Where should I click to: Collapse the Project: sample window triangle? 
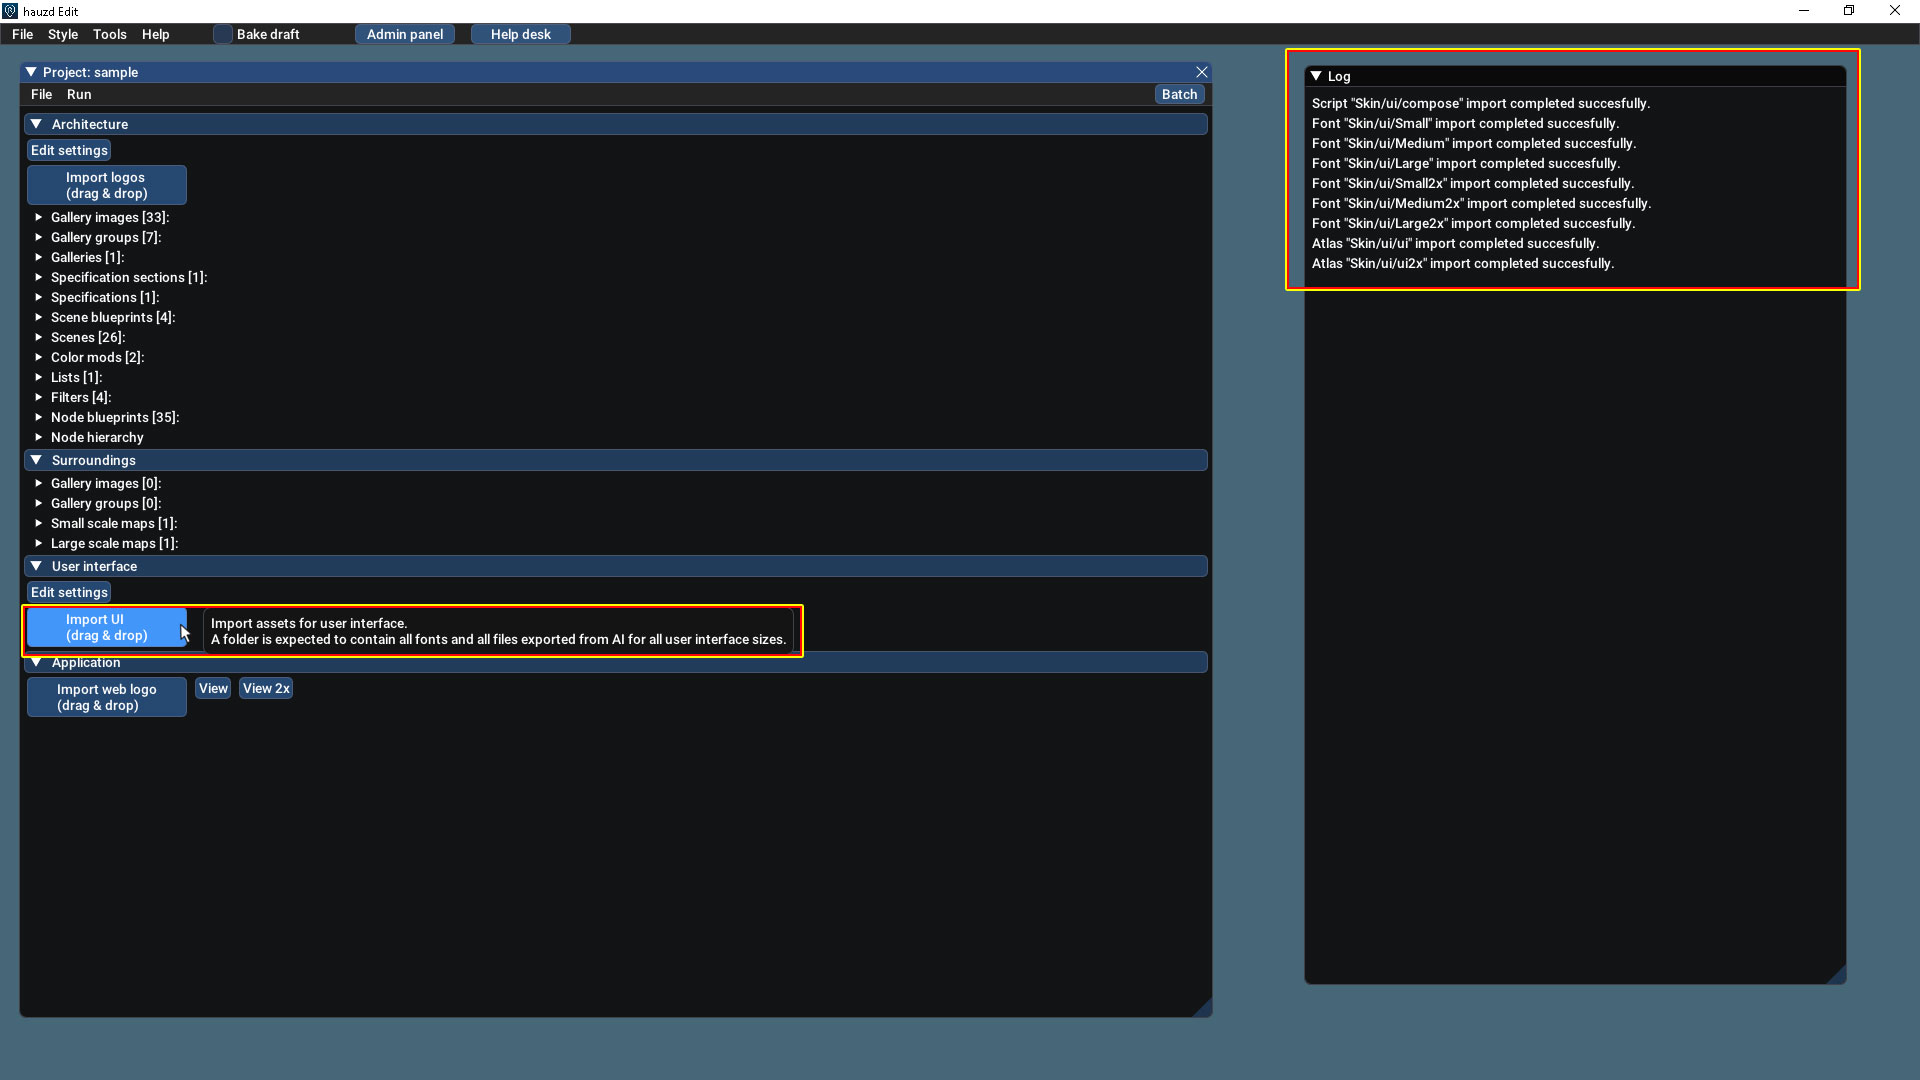click(31, 72)
